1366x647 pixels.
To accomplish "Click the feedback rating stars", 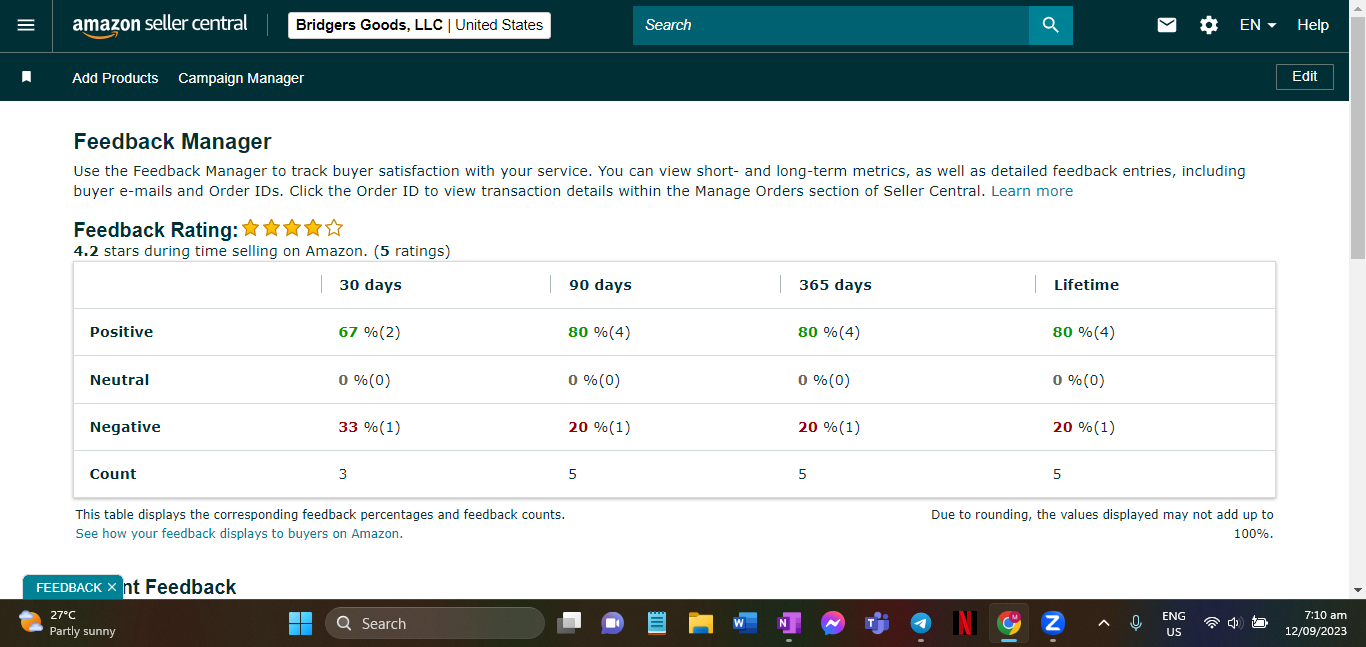I will click(292, 228).
